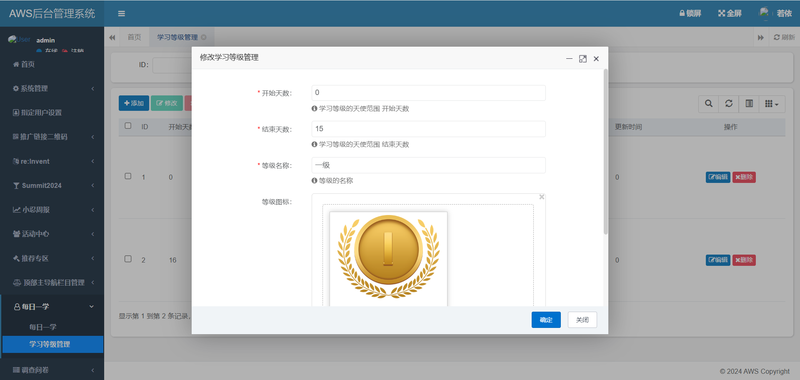
Task: Click the admin username in sidebar
Action: (x=45, y=40)
